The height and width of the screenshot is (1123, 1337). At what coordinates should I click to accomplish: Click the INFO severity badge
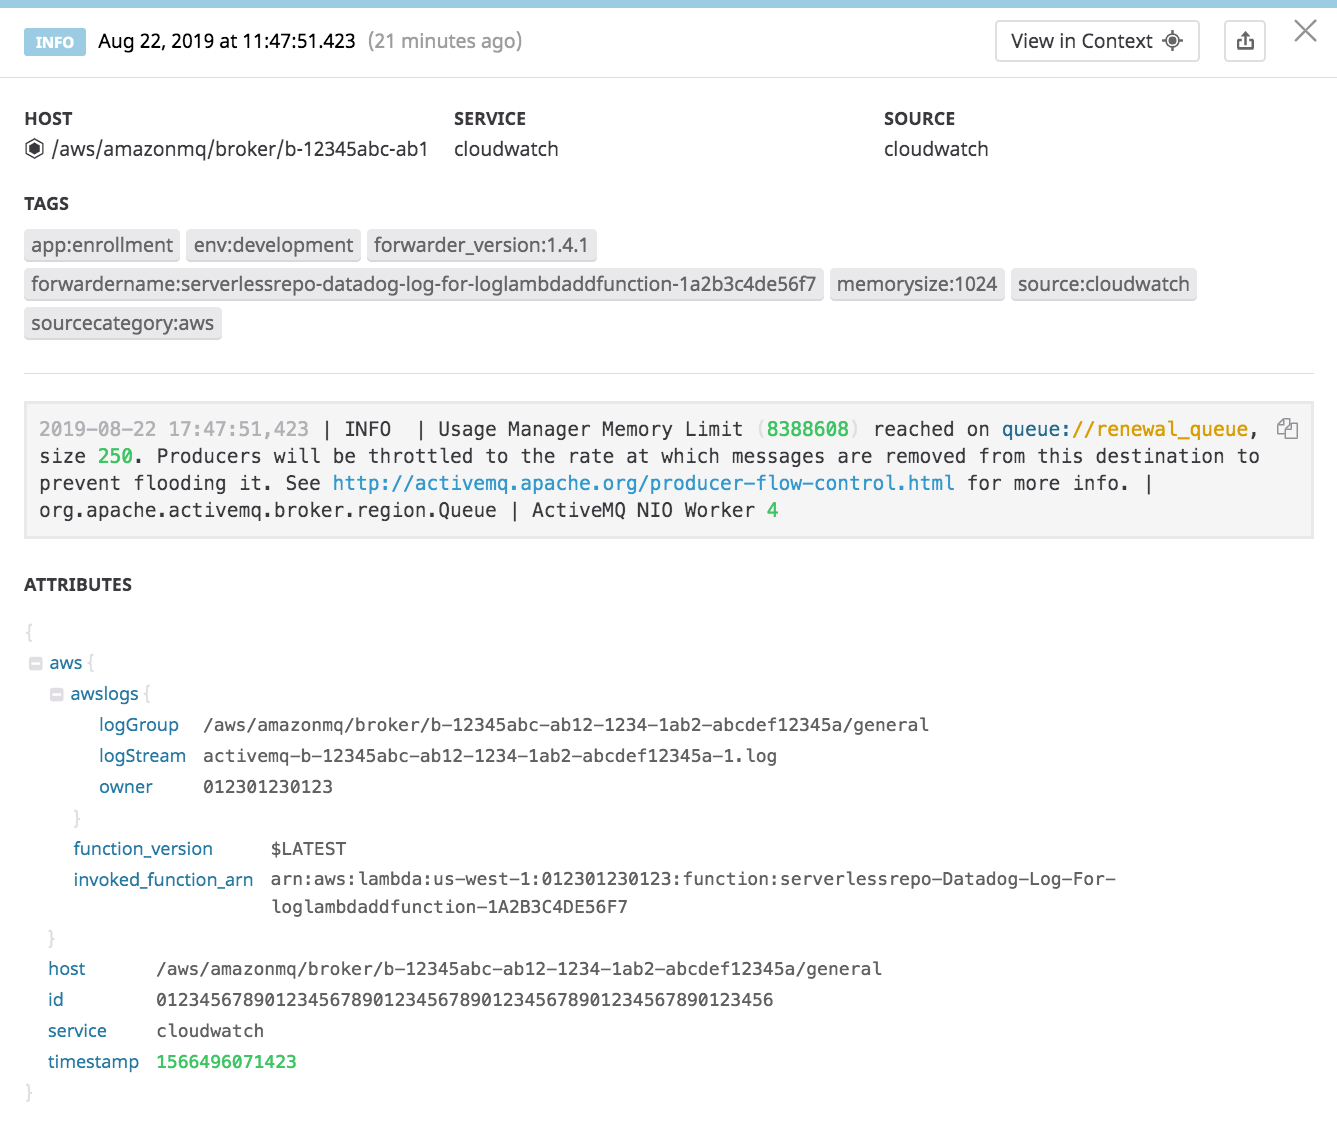click(x=54, y=41)
